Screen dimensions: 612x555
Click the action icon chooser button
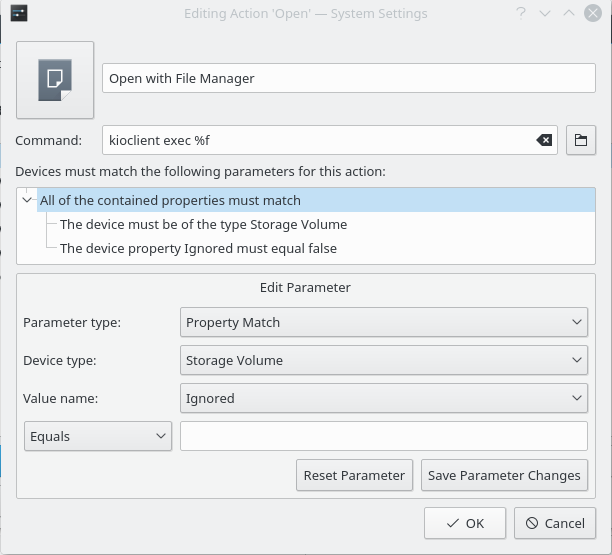[55, 80]
